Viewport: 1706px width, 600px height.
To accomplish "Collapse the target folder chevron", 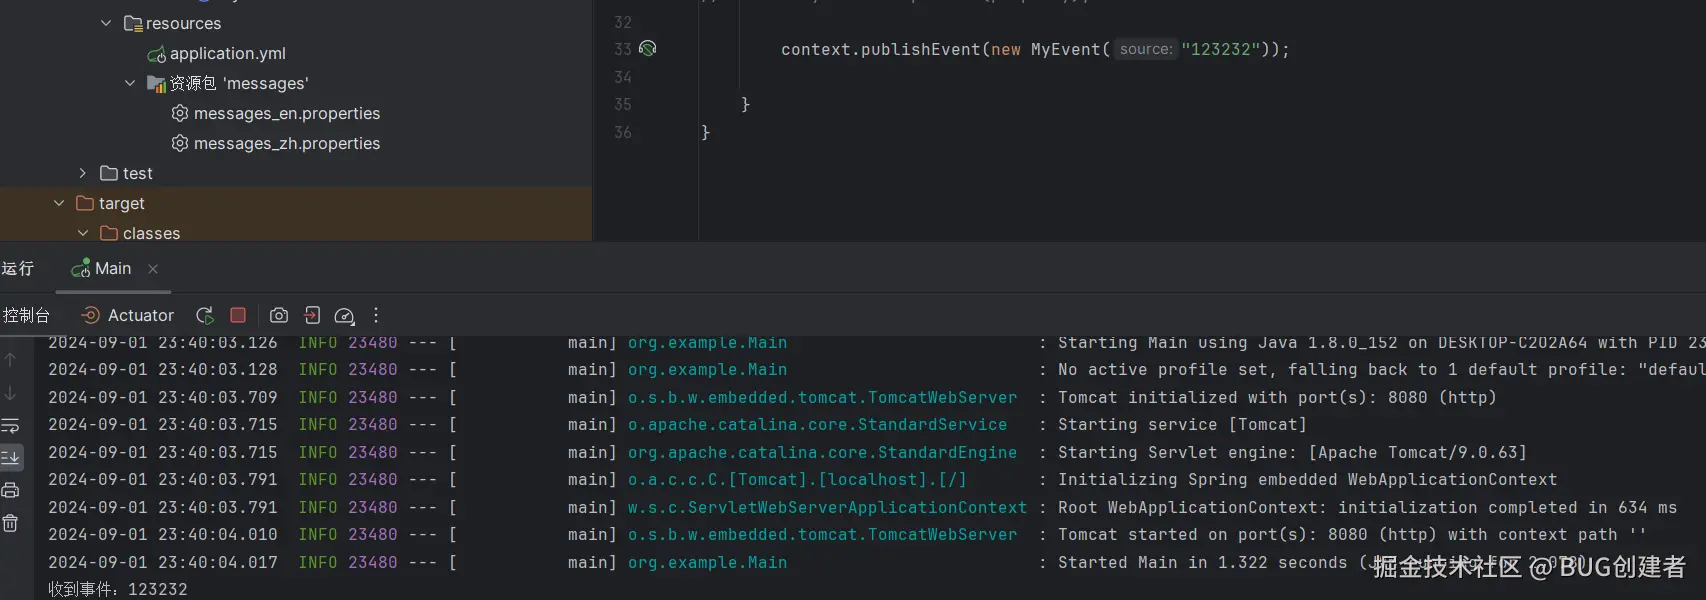I will point(58,203).
